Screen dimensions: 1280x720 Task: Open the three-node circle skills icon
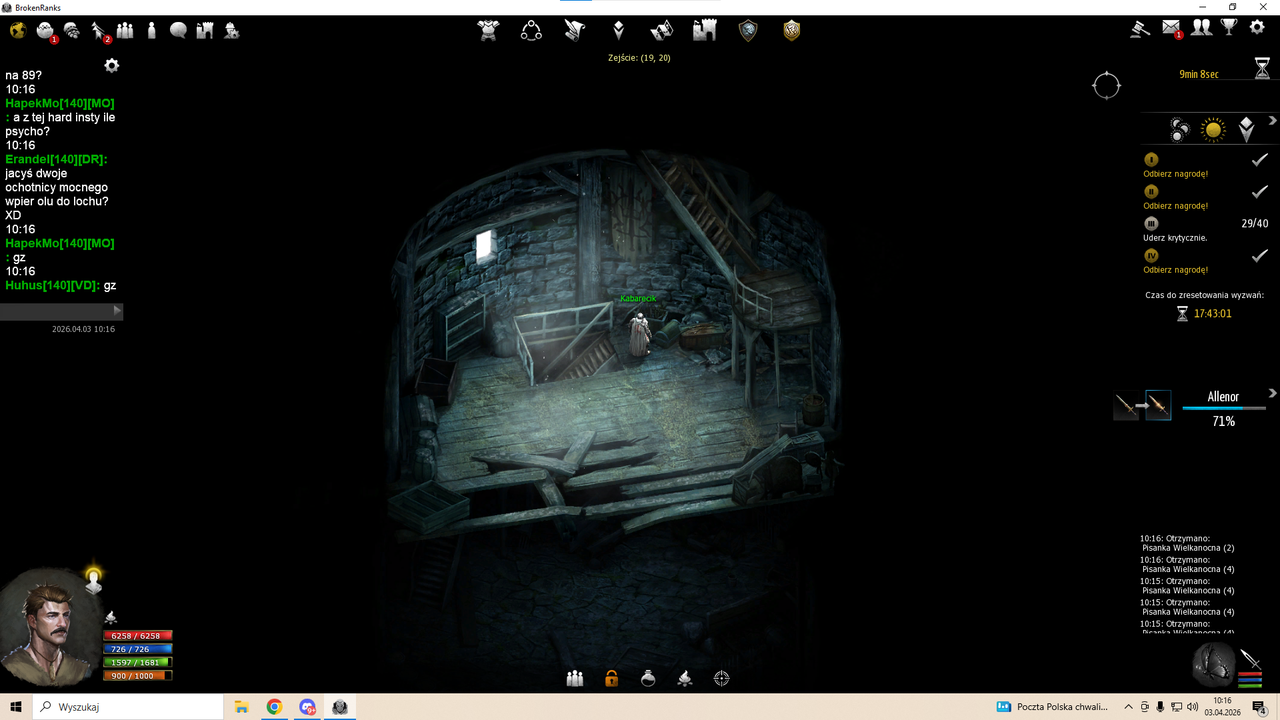(x=531, y=30)
